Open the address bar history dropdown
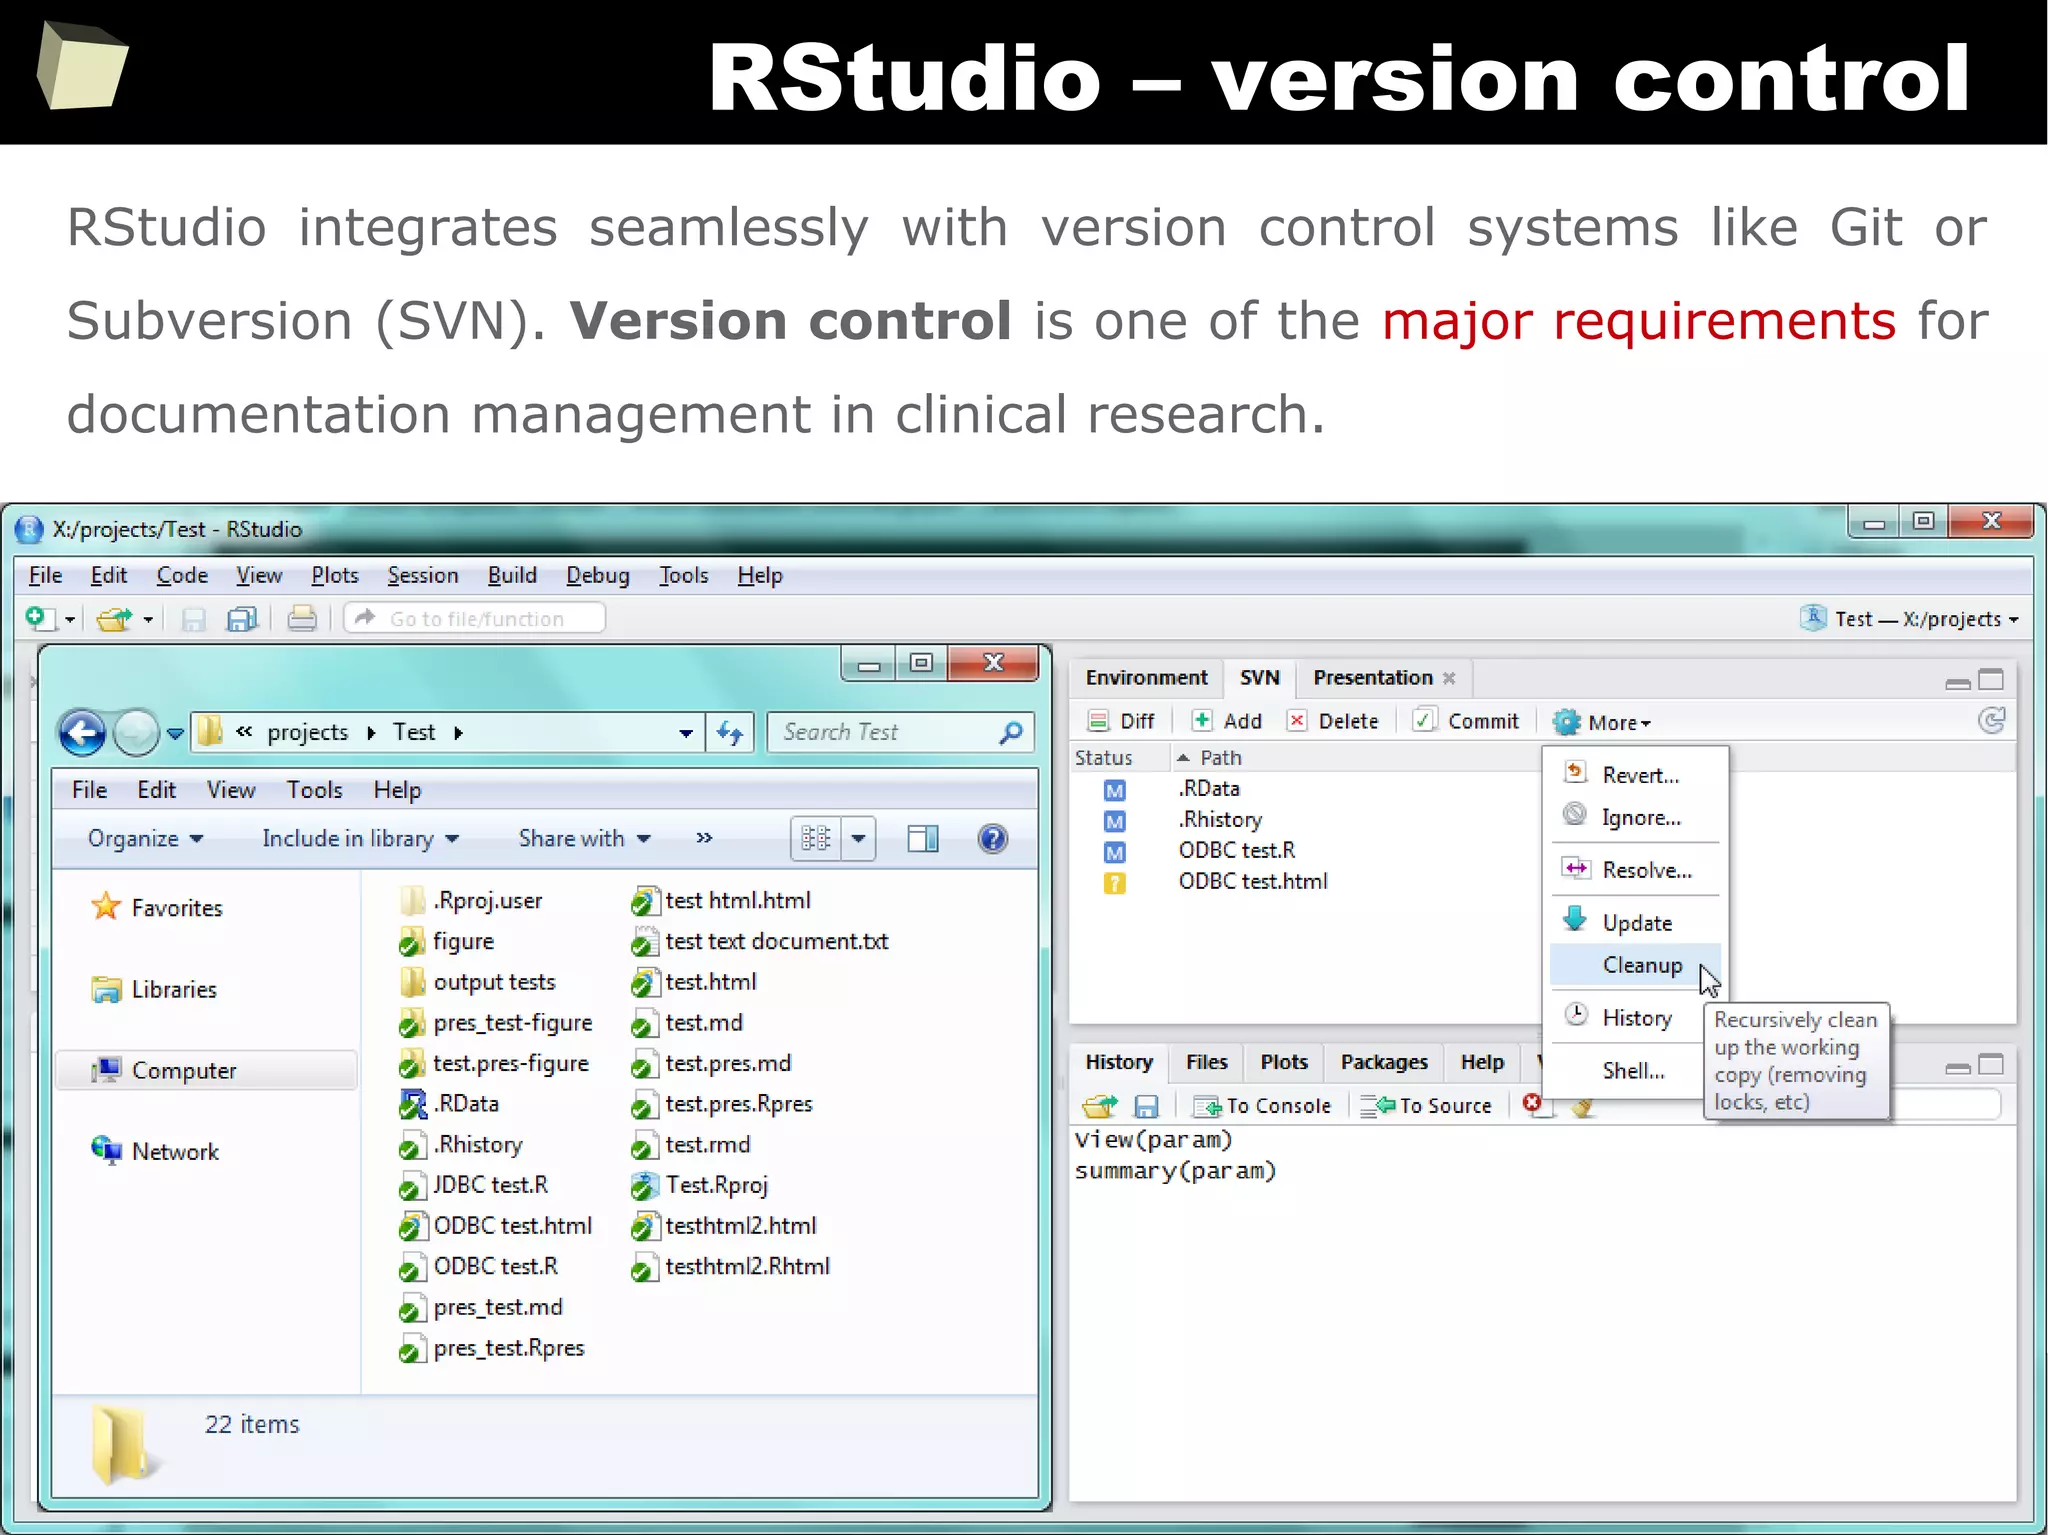The image size is (2048, 1535). pos(685,733)
